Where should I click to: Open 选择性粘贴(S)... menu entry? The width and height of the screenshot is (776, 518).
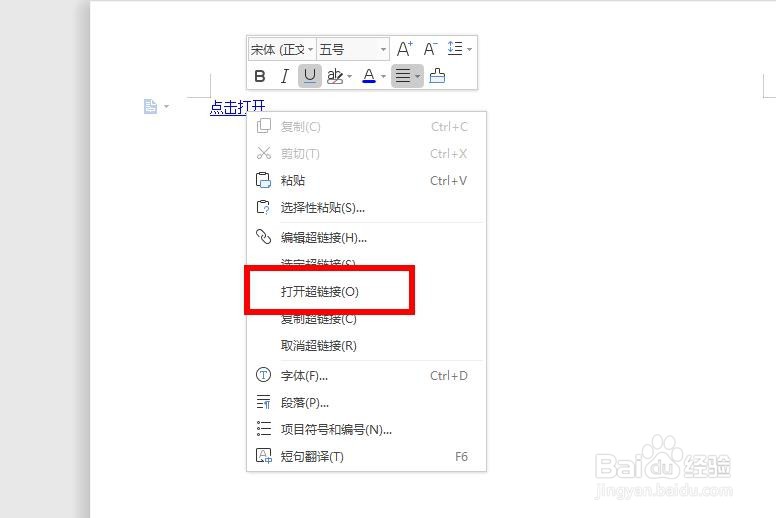coord(366,208)
